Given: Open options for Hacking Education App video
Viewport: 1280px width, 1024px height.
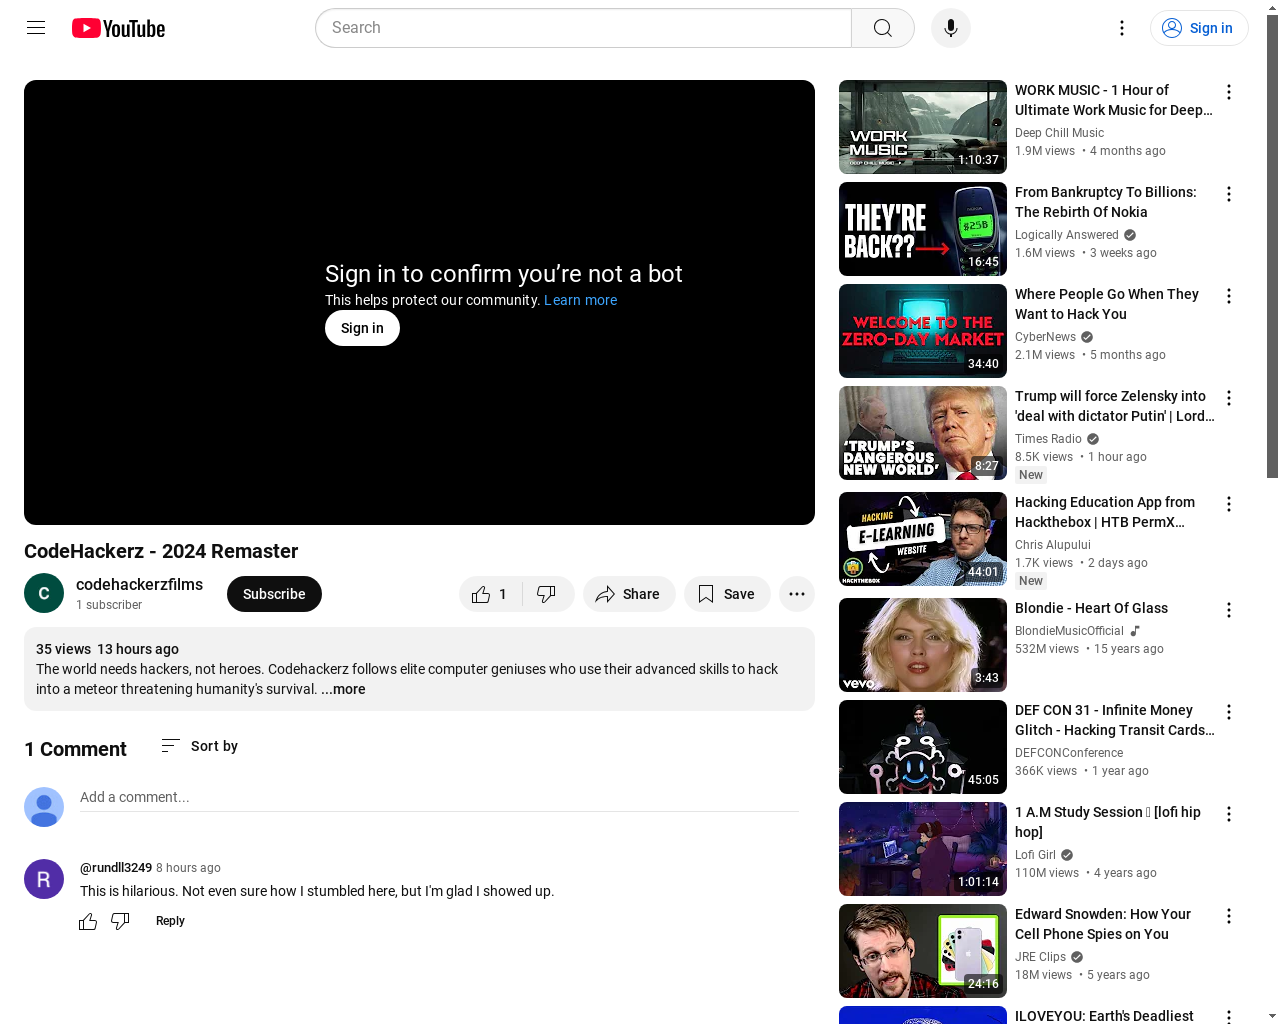Looking at the screenshot, I should click(x=1229, y=504).
